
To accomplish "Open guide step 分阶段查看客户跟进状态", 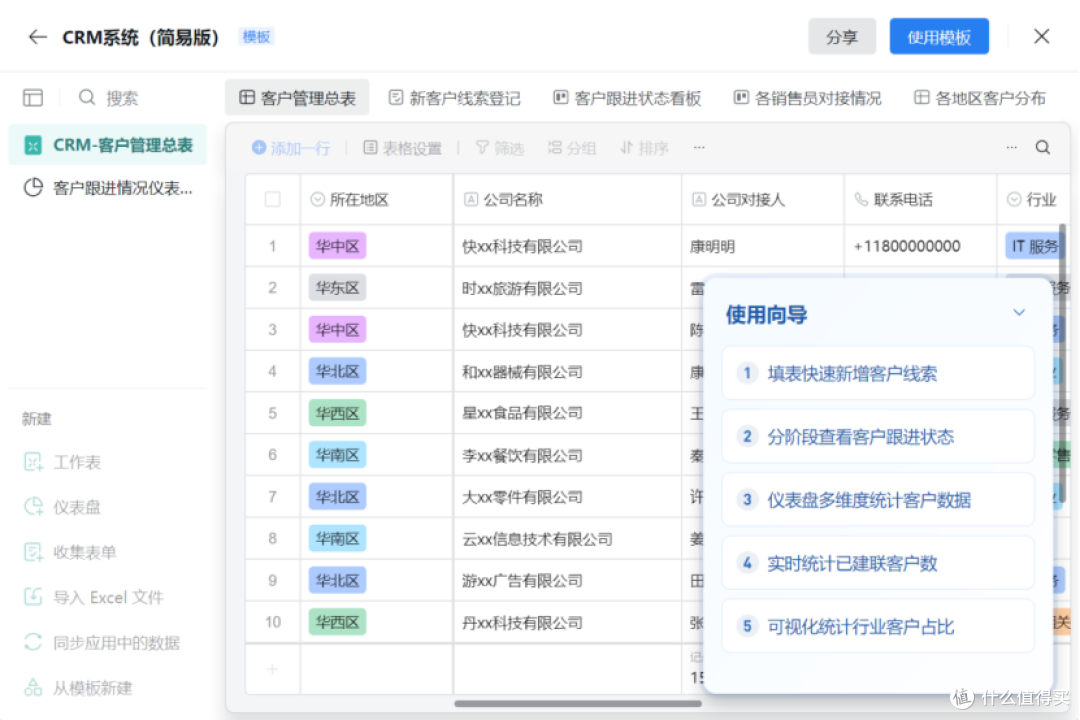I will [878, 437].
